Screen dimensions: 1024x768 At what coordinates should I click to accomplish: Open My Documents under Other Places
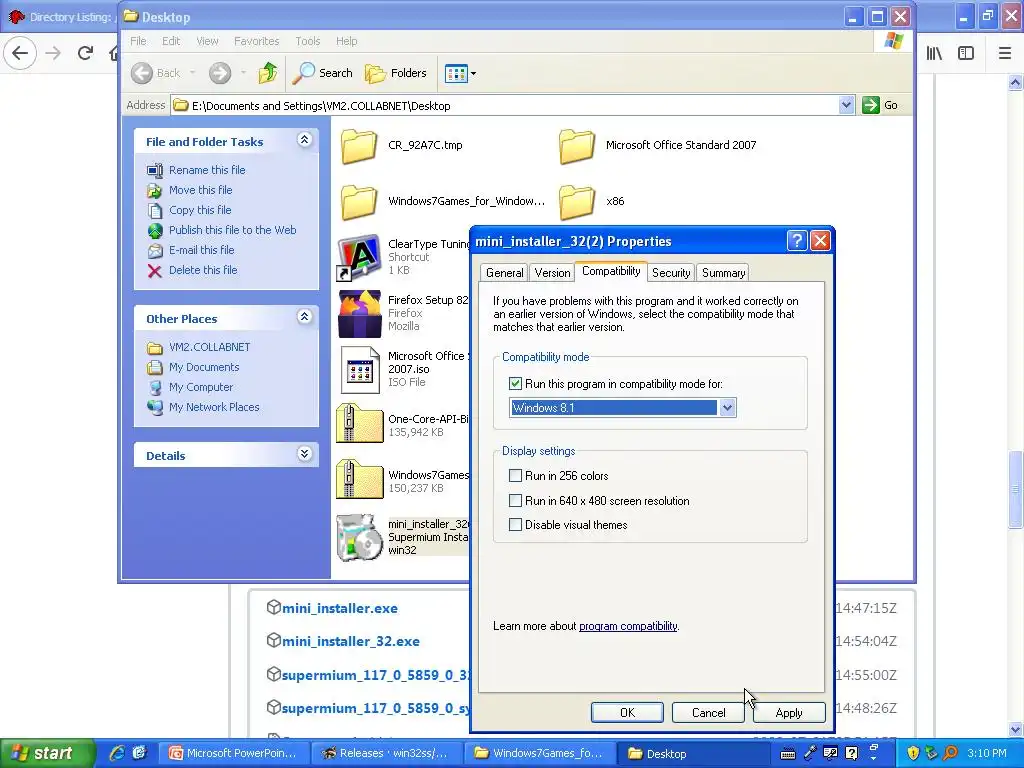[204, 367]
